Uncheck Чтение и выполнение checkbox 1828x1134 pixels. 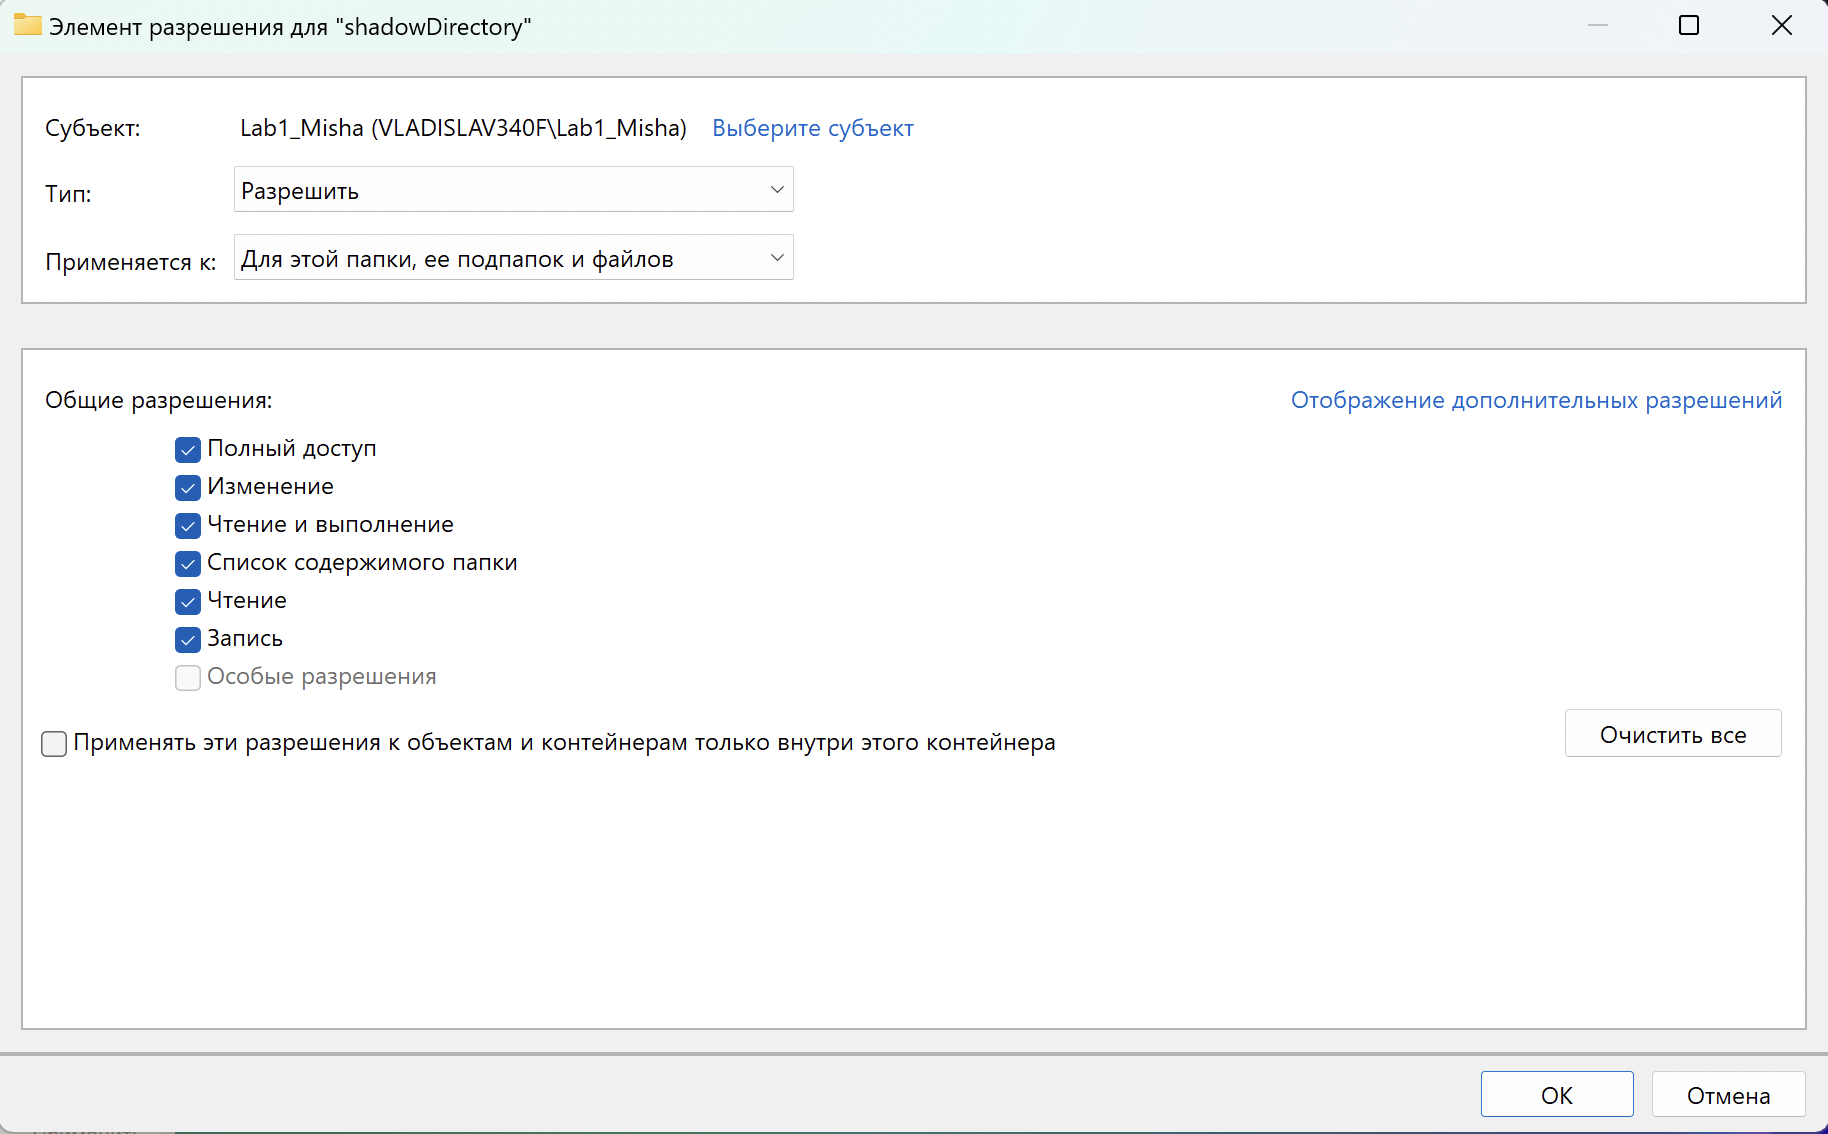(x=188, y=526)
